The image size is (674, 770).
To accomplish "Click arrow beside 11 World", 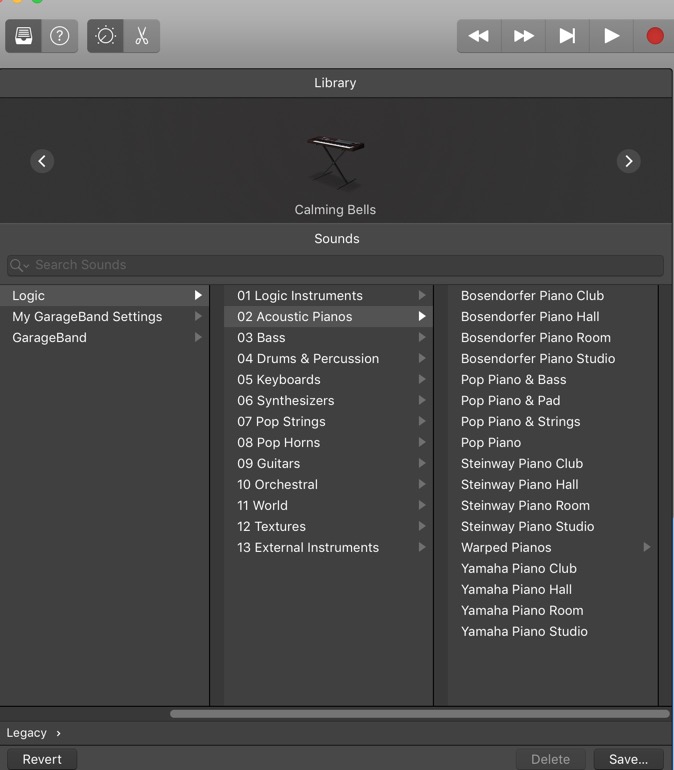I will (422, 505).
